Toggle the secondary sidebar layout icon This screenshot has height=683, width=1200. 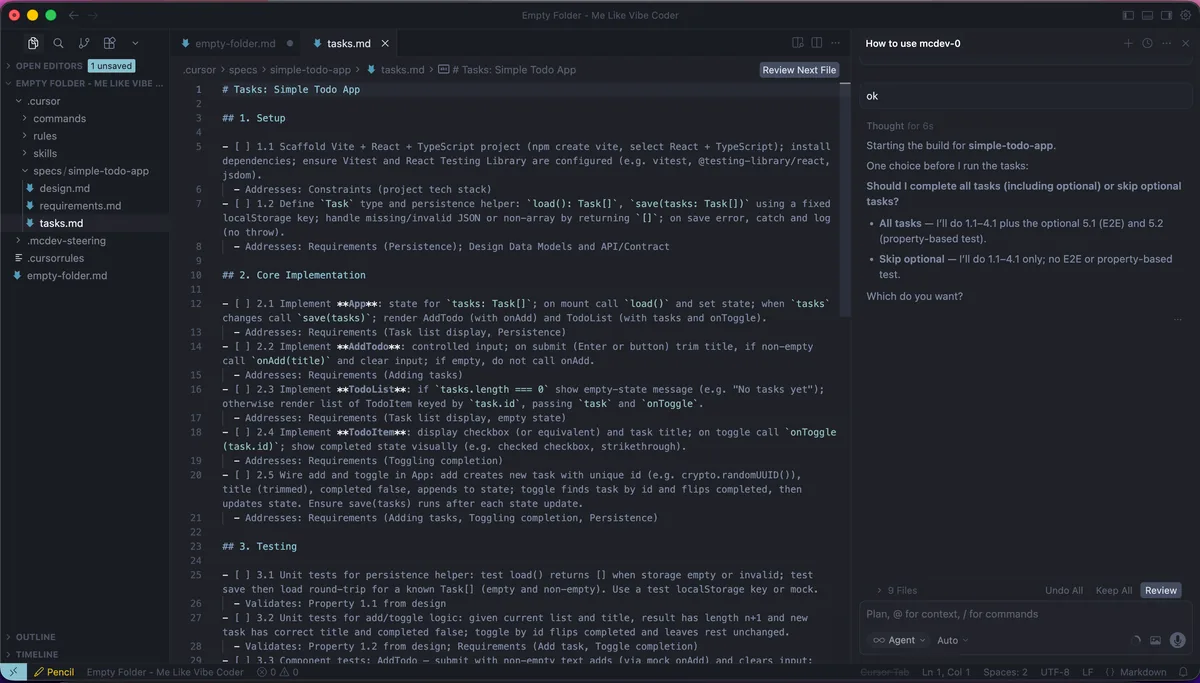click(x=1167, y=15)
